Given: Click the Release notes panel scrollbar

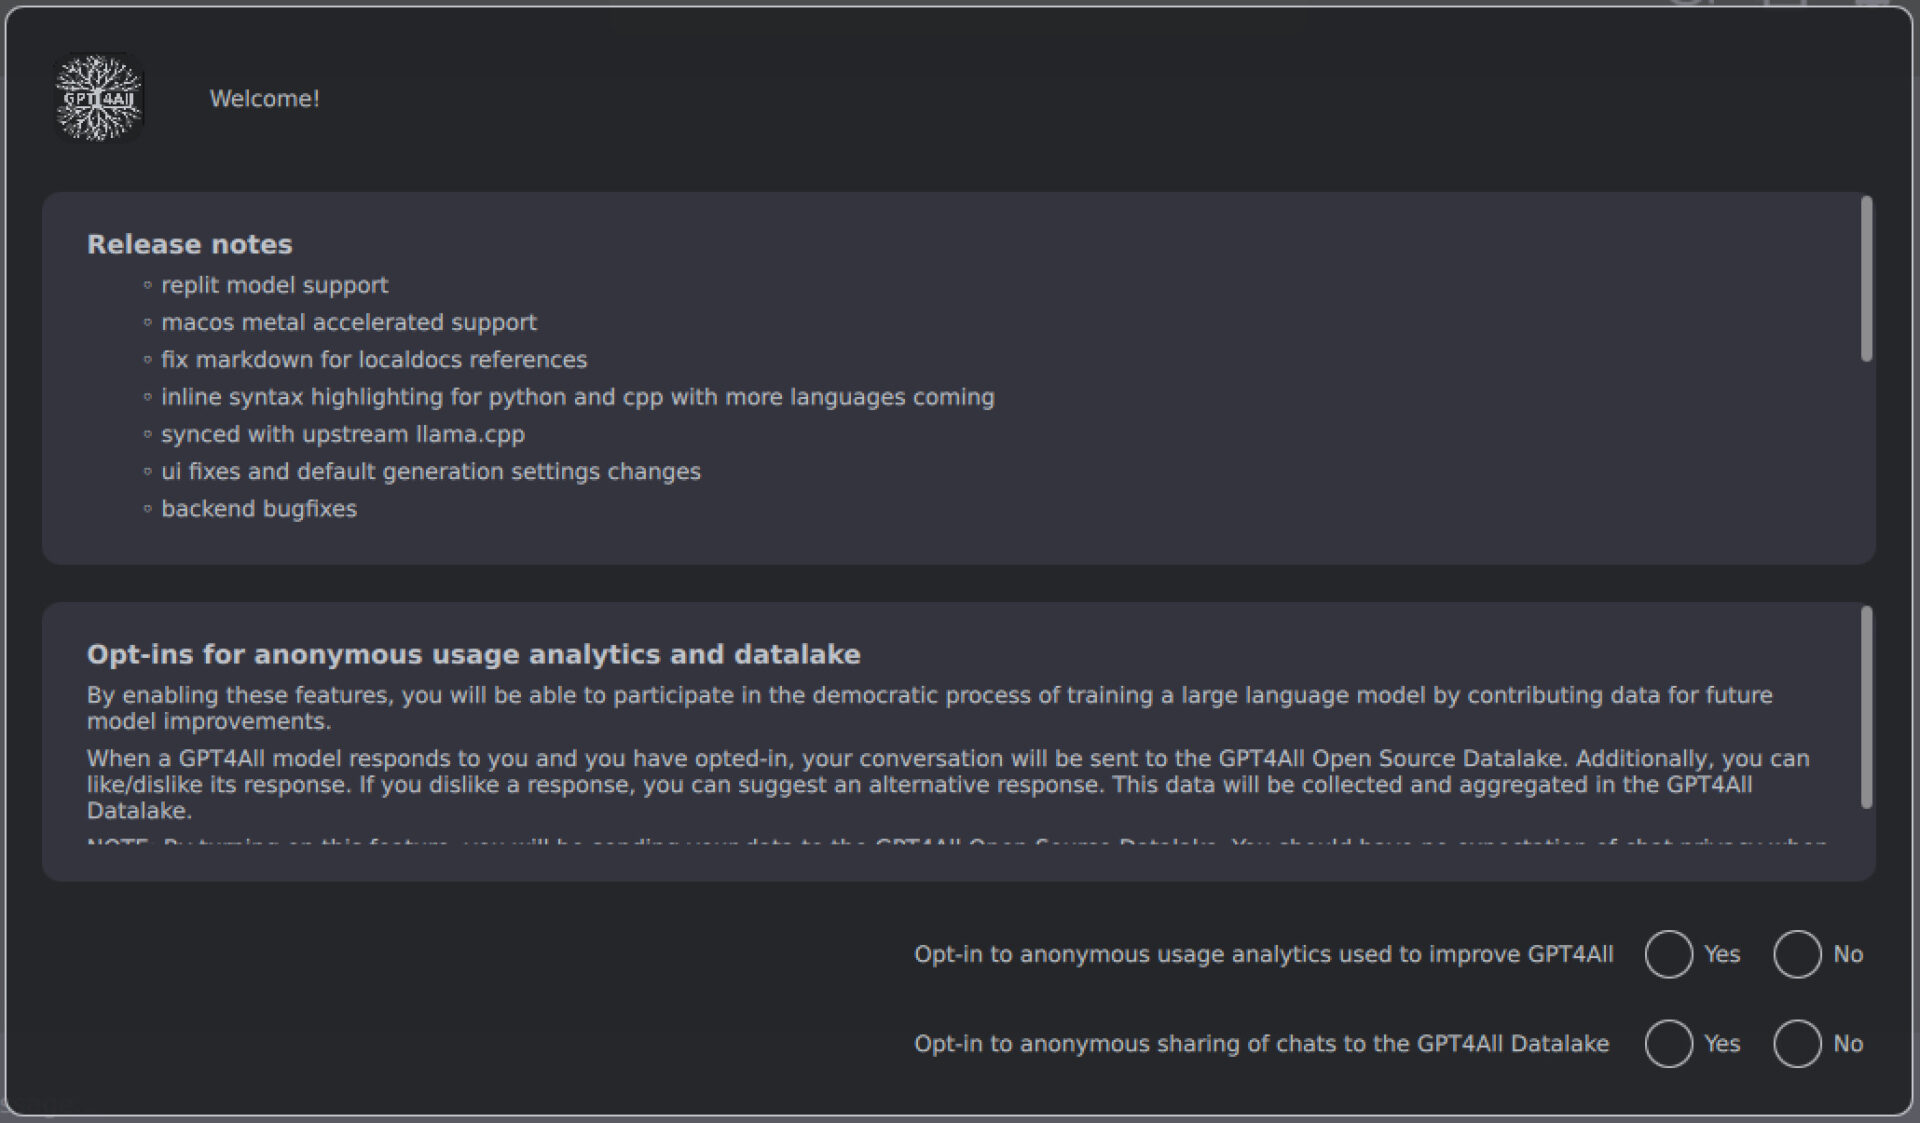Looking at the screenshot, I should pos(1866,280).
